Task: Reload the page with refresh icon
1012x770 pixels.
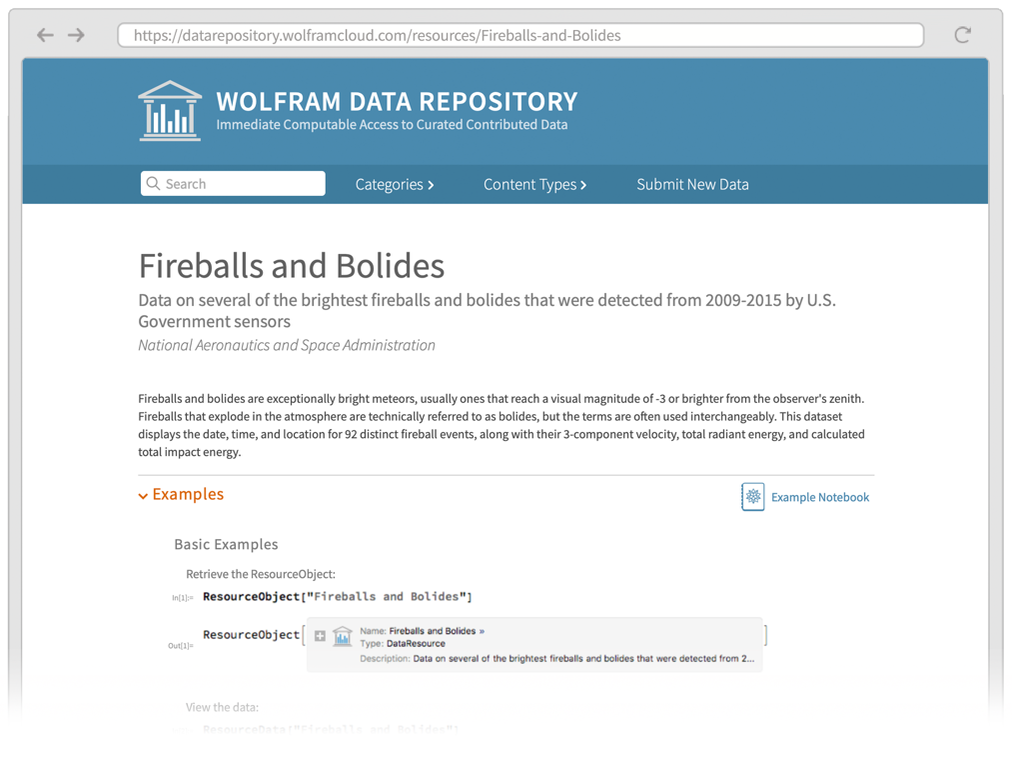Action: pyautogui.click(x=963, y=35)
